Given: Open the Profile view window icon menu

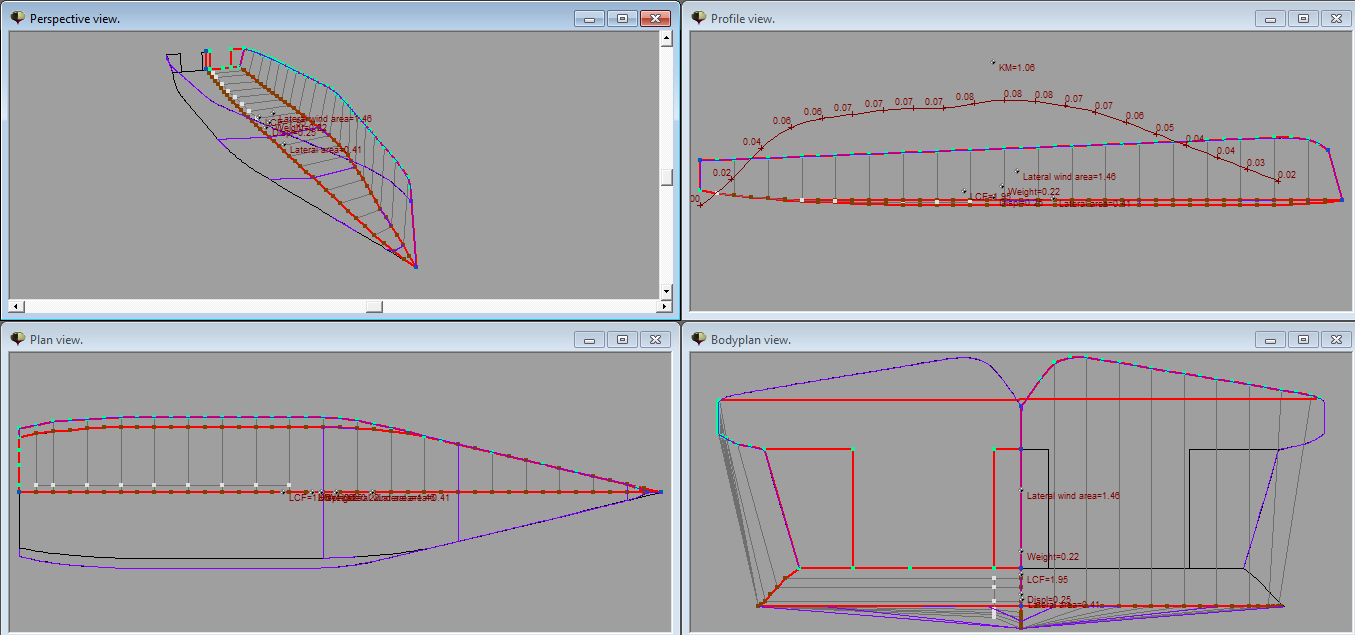Looking at the screenshot, I should [697, 18].
